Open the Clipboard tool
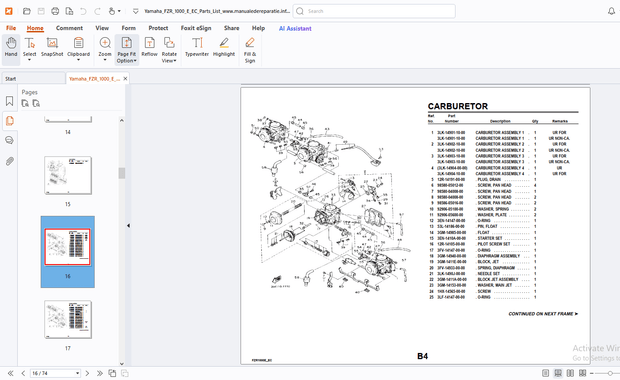 [x=78, y=46]
